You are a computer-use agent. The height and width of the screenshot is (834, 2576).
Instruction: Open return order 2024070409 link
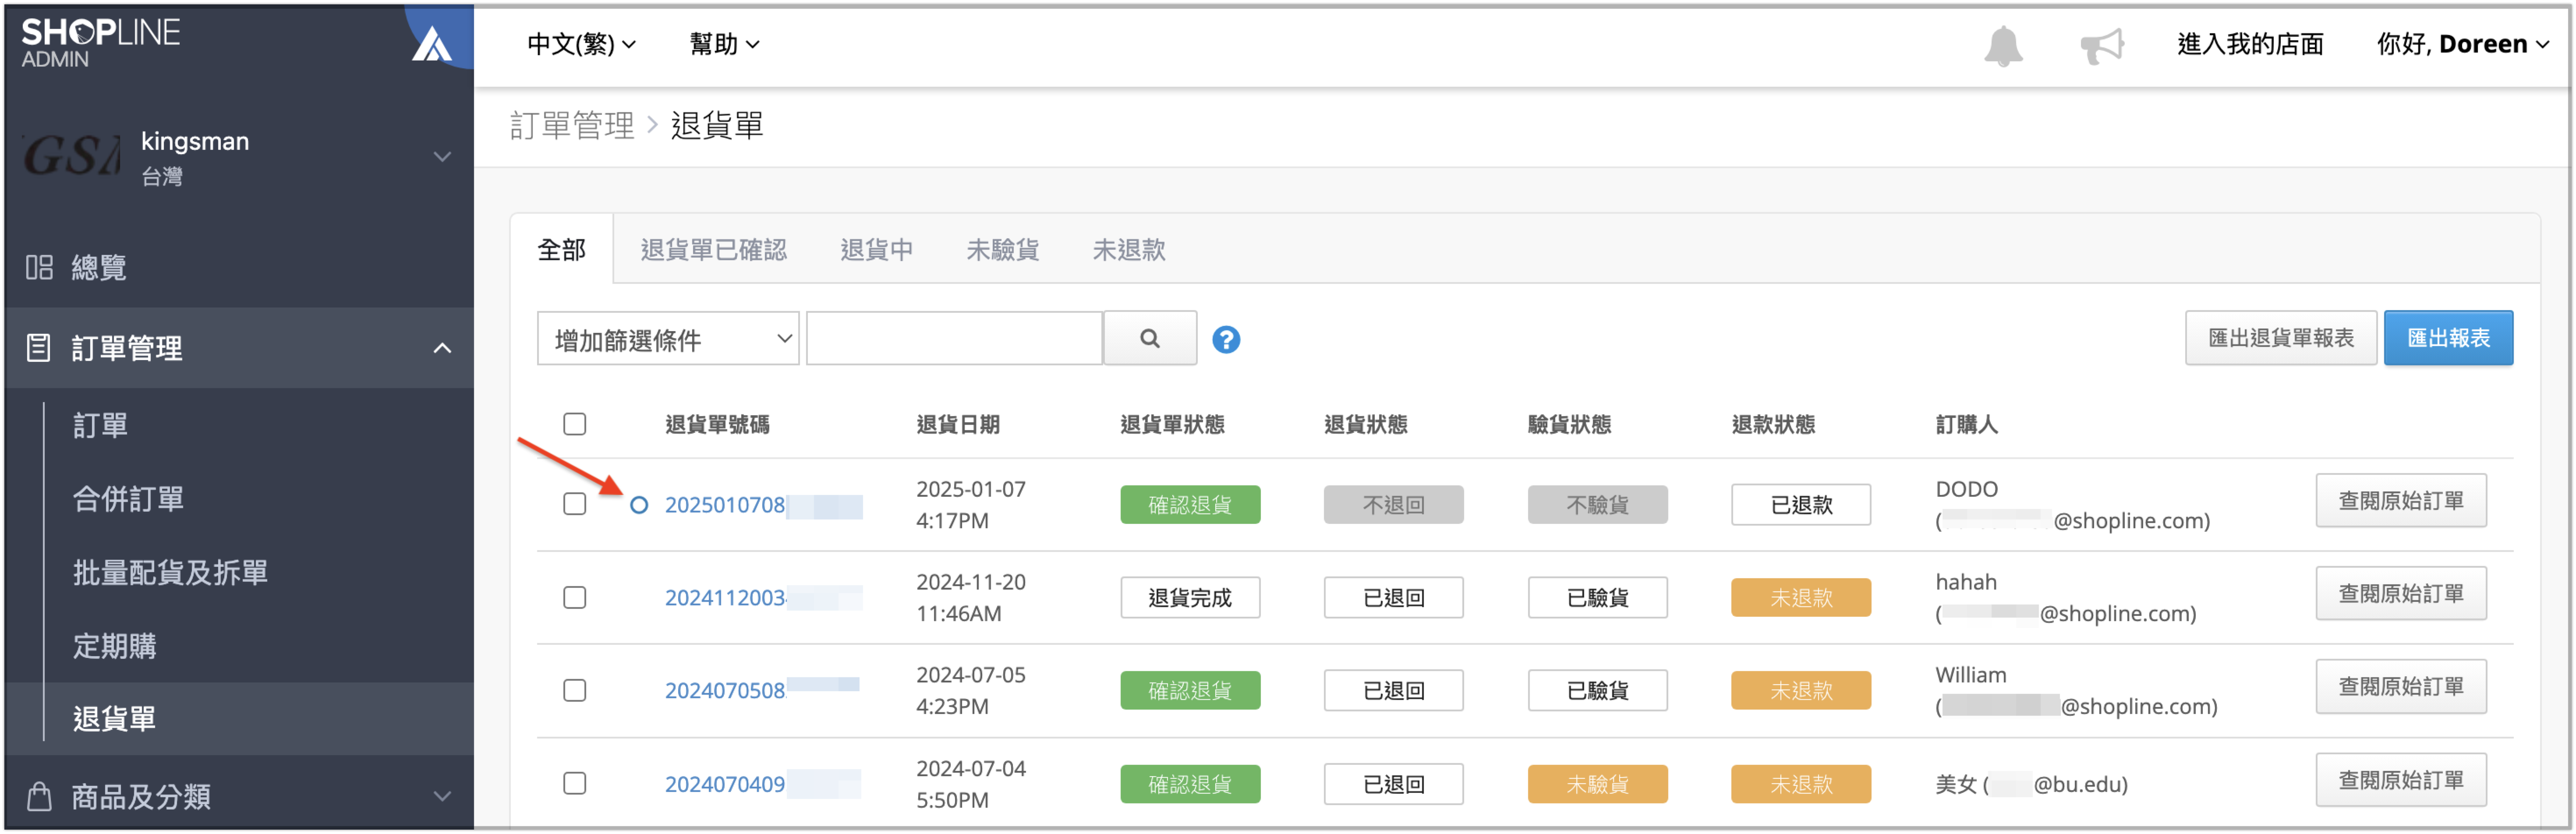725,784
